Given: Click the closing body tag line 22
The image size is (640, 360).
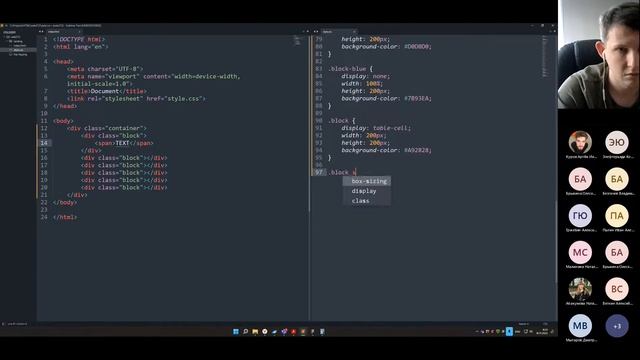Looking at the screenshot, I should [65, 202].
